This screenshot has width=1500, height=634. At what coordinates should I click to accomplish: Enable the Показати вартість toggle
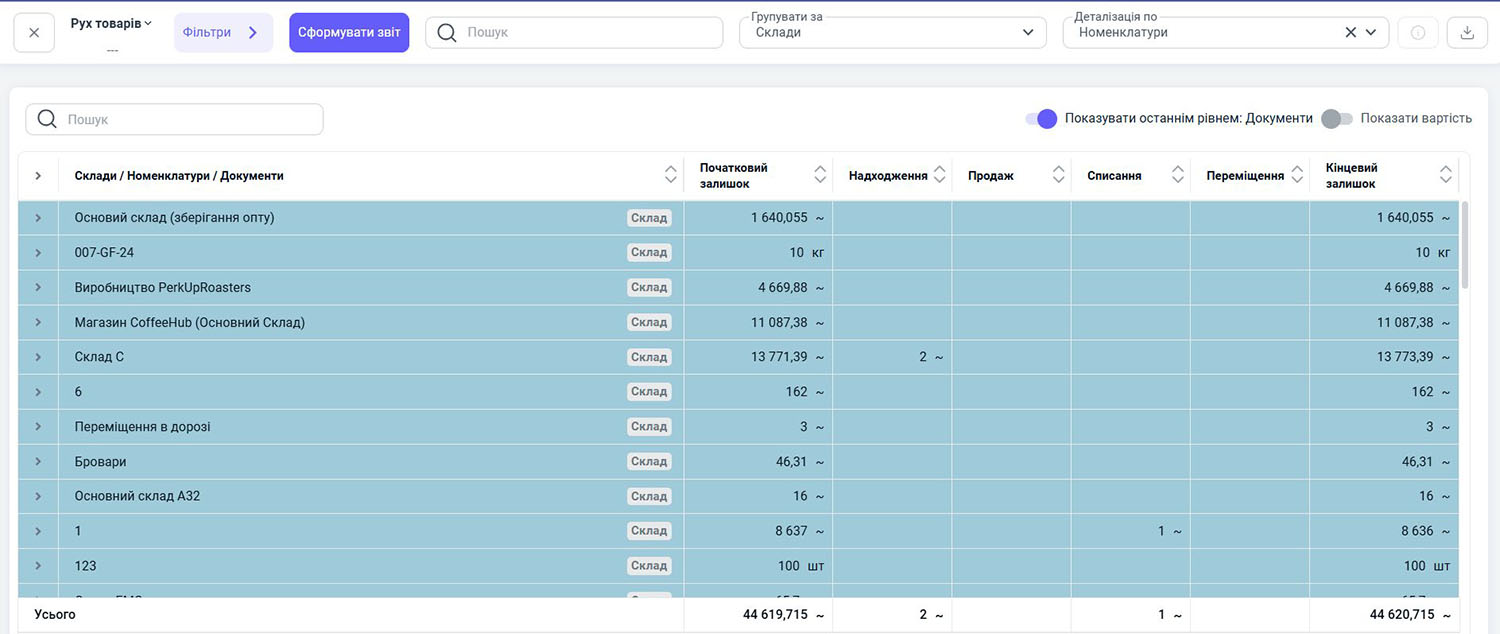click(x=1336, y=119)
